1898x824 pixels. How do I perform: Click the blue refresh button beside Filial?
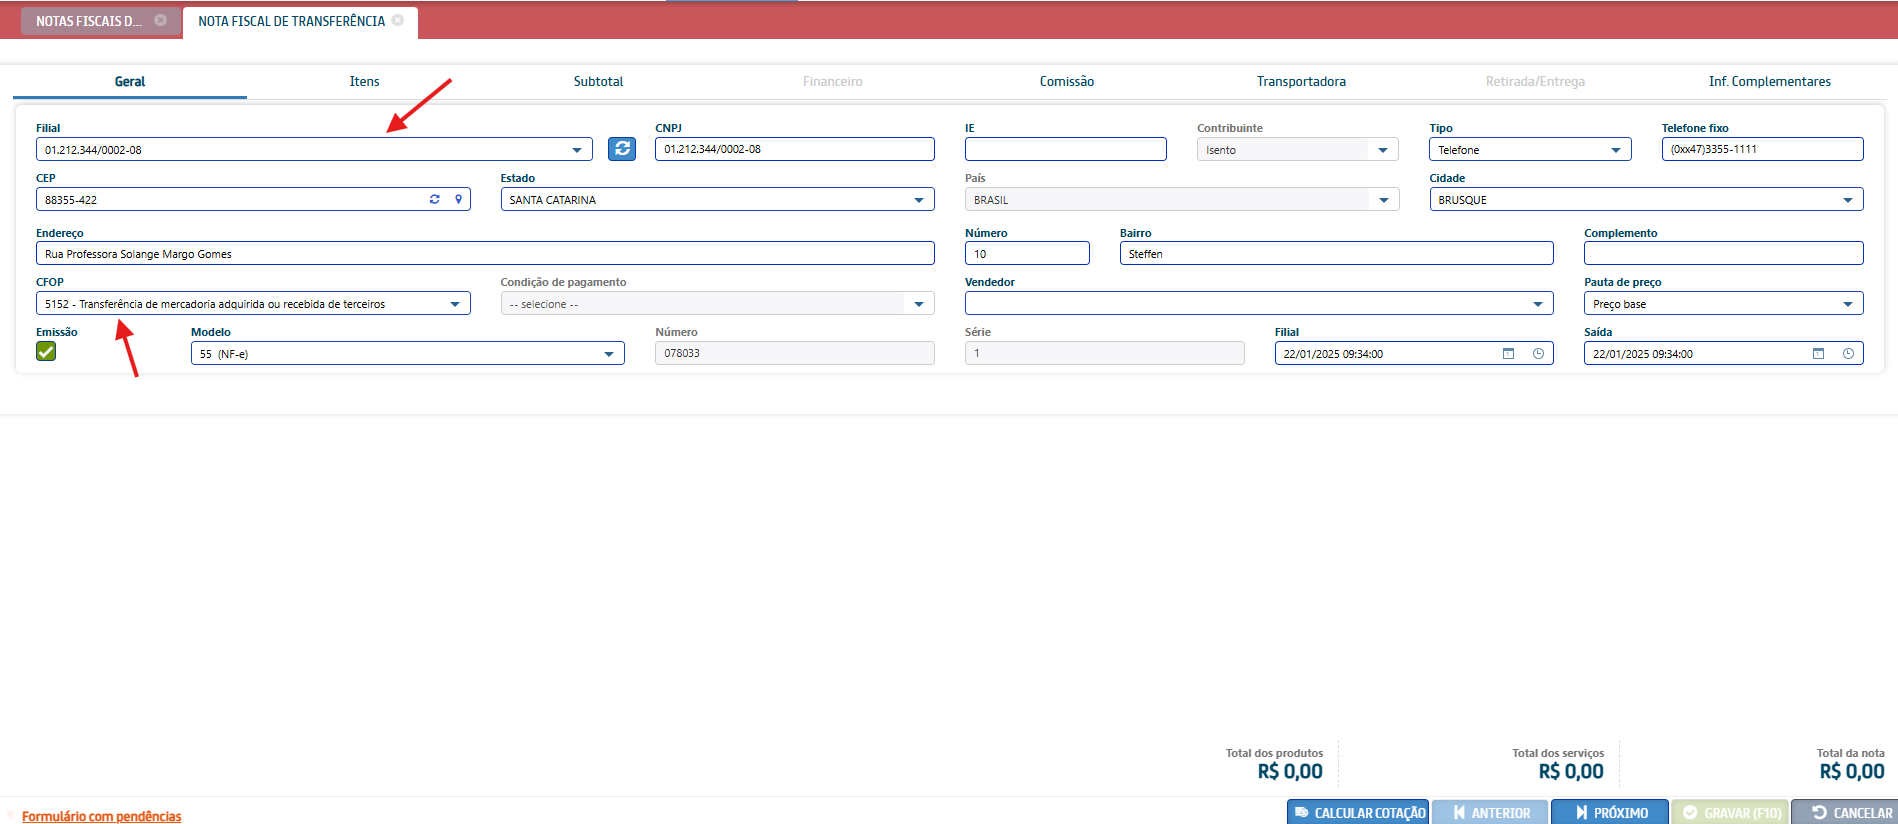click(622, 149)
